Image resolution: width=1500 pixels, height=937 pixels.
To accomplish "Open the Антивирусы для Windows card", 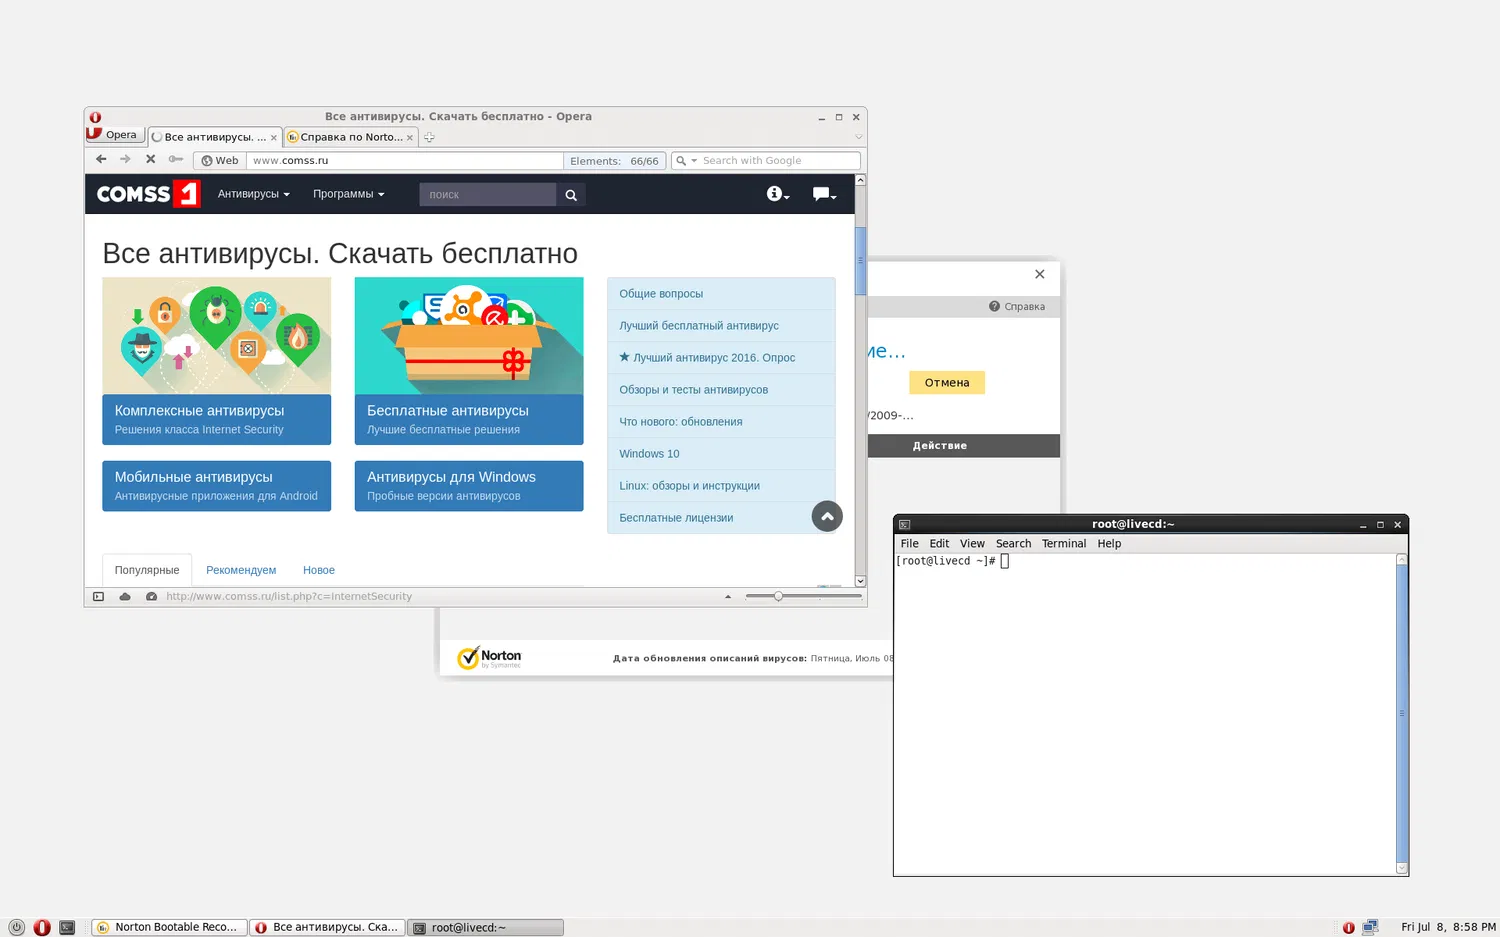I will pos(469,486).
